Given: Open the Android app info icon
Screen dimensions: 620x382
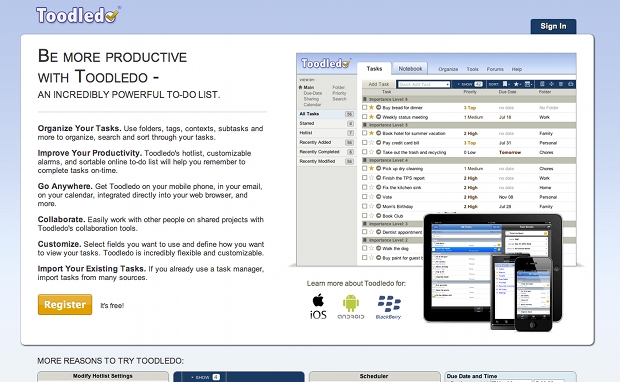Looking at the screenshot, I should [351, 306].
